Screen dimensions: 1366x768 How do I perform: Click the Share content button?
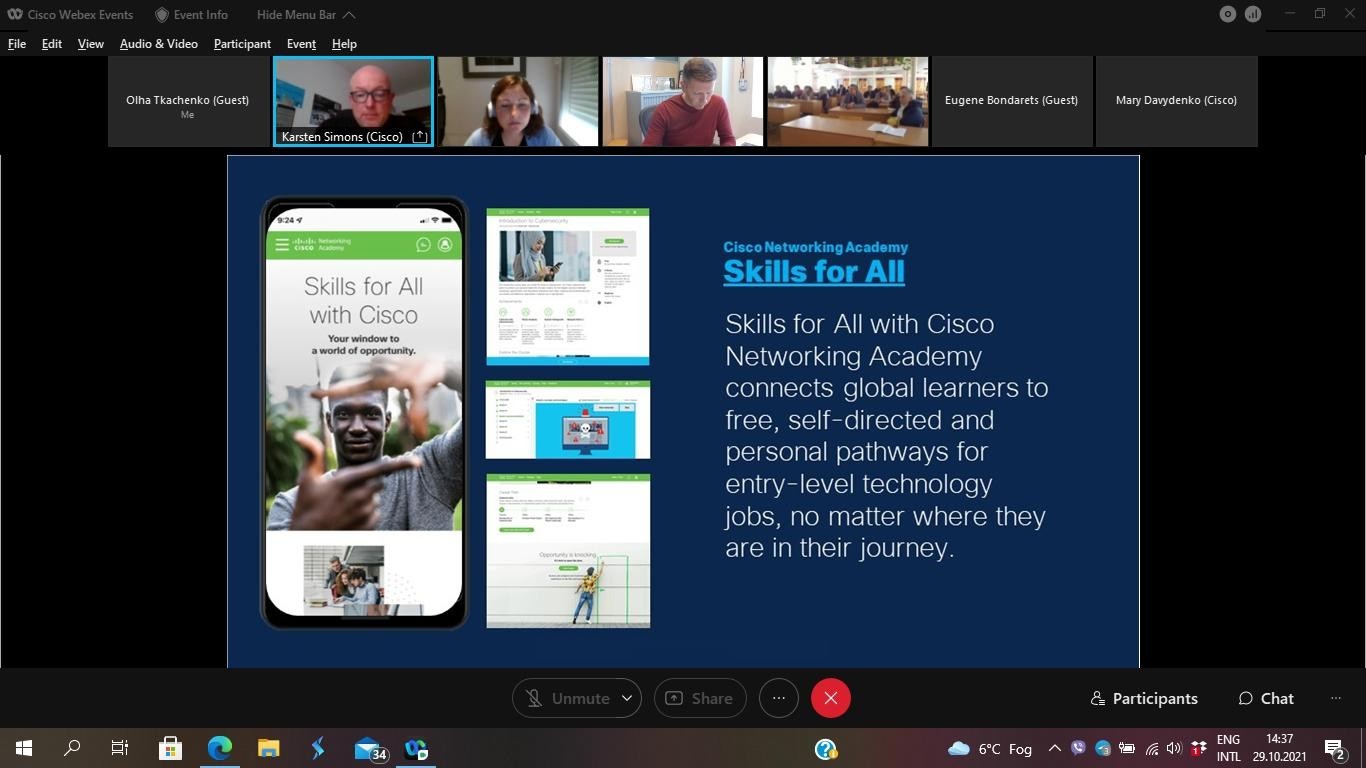[x=700, y=698]
